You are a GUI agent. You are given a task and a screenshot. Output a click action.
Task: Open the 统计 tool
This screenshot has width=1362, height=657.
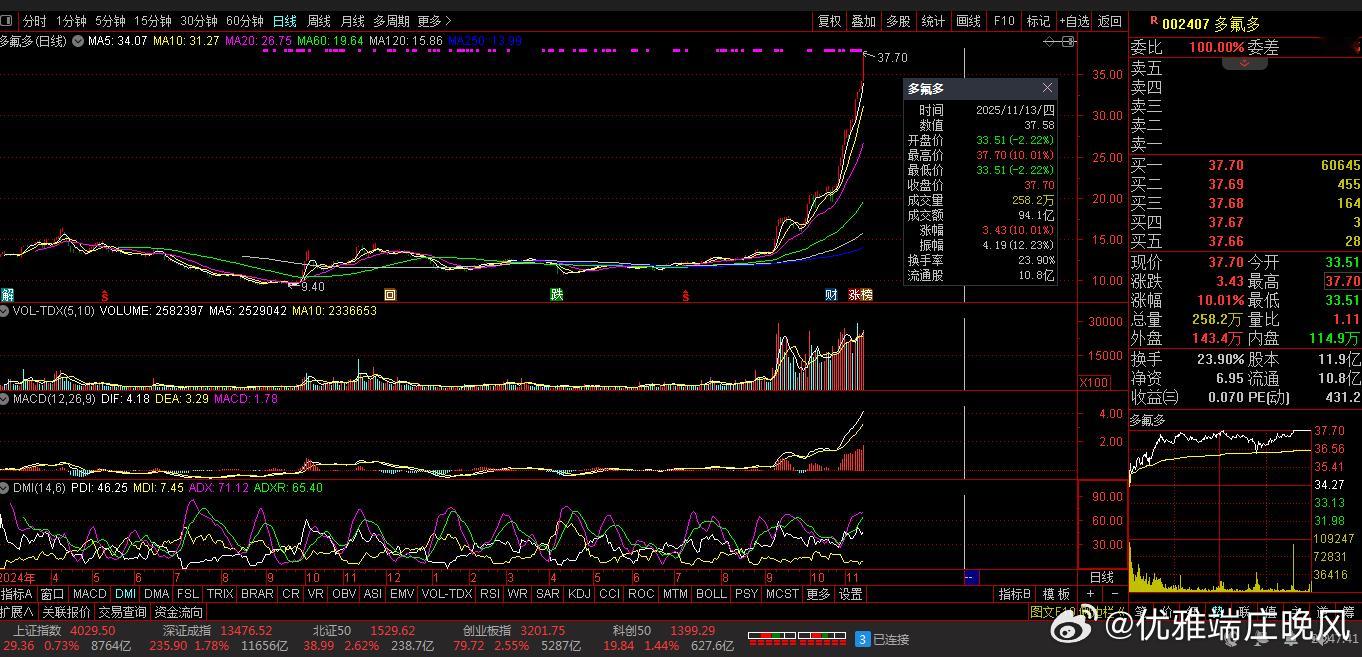click(933, 21)
